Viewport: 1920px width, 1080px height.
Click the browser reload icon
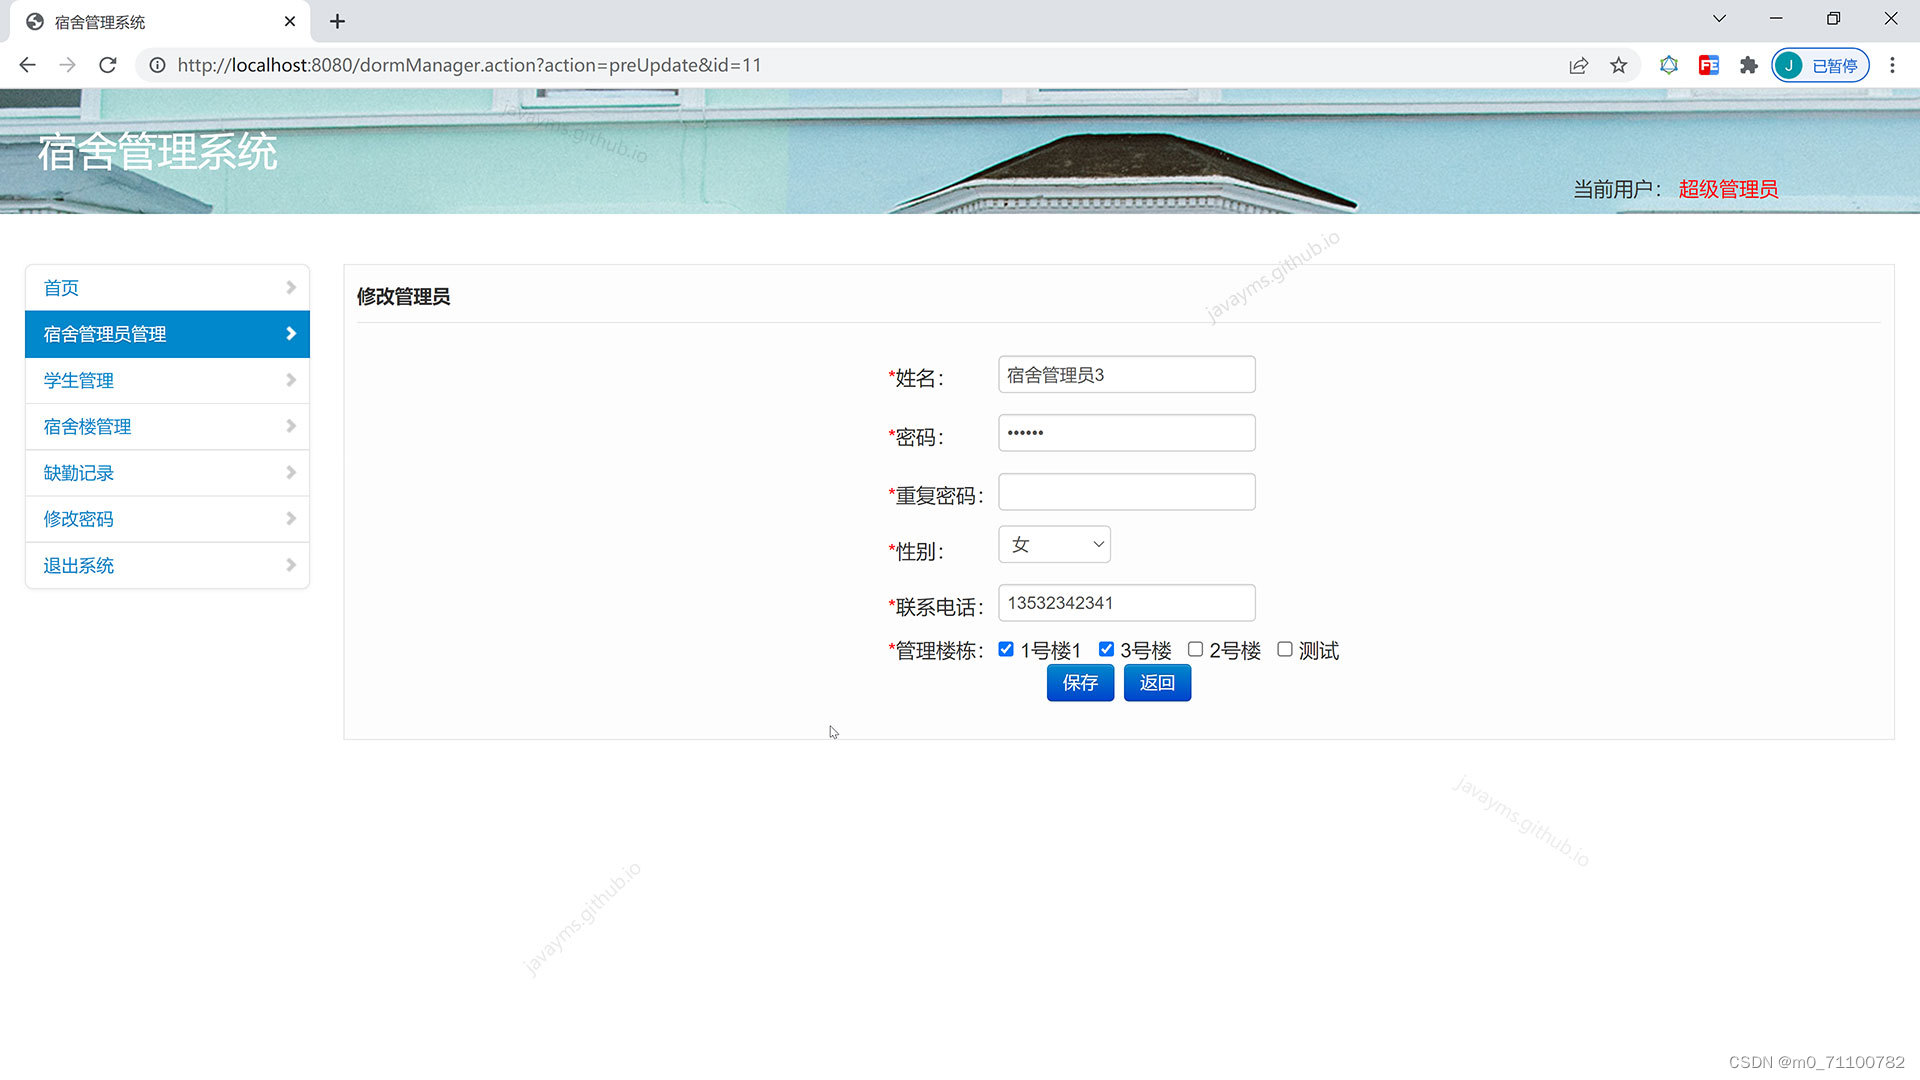click(108, 65)
